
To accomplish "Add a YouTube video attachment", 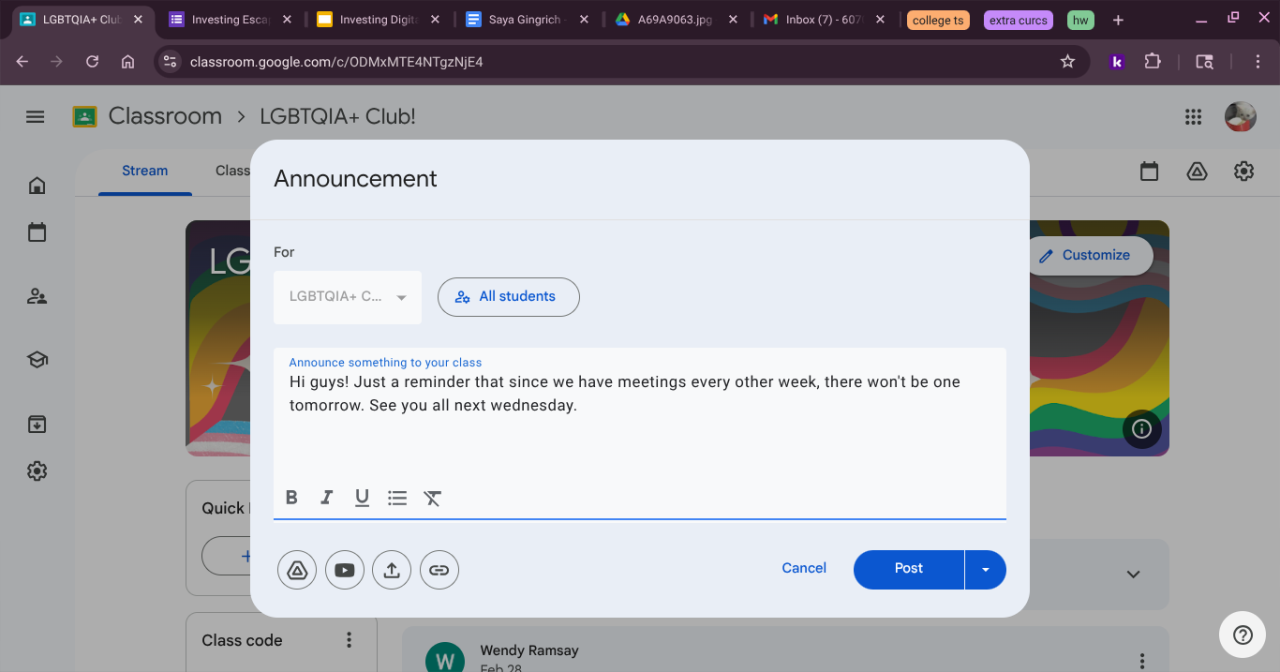I will tap(345, 570).
